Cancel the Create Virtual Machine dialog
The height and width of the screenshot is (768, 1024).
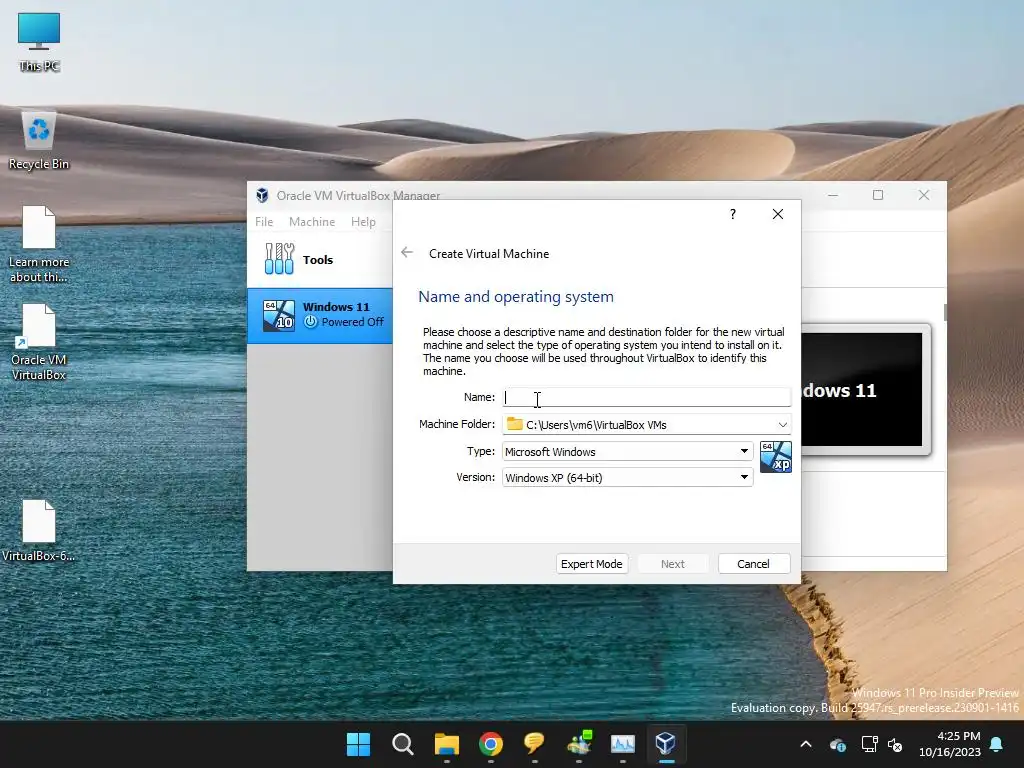tap(754, 564)
